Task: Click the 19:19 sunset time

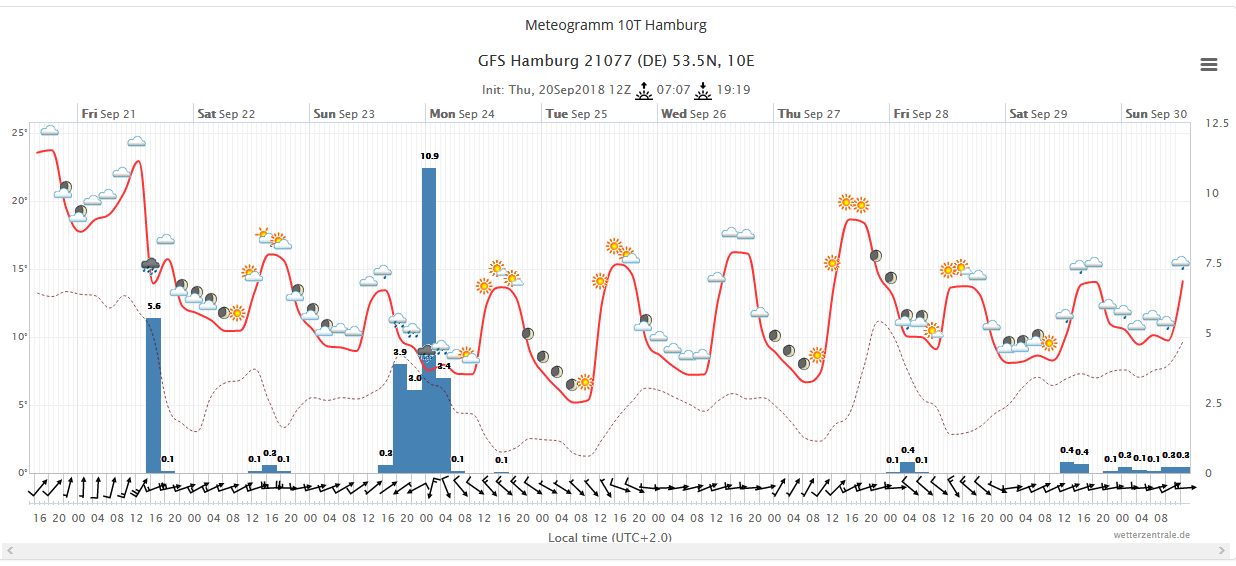Action: (x=734, y=90)
